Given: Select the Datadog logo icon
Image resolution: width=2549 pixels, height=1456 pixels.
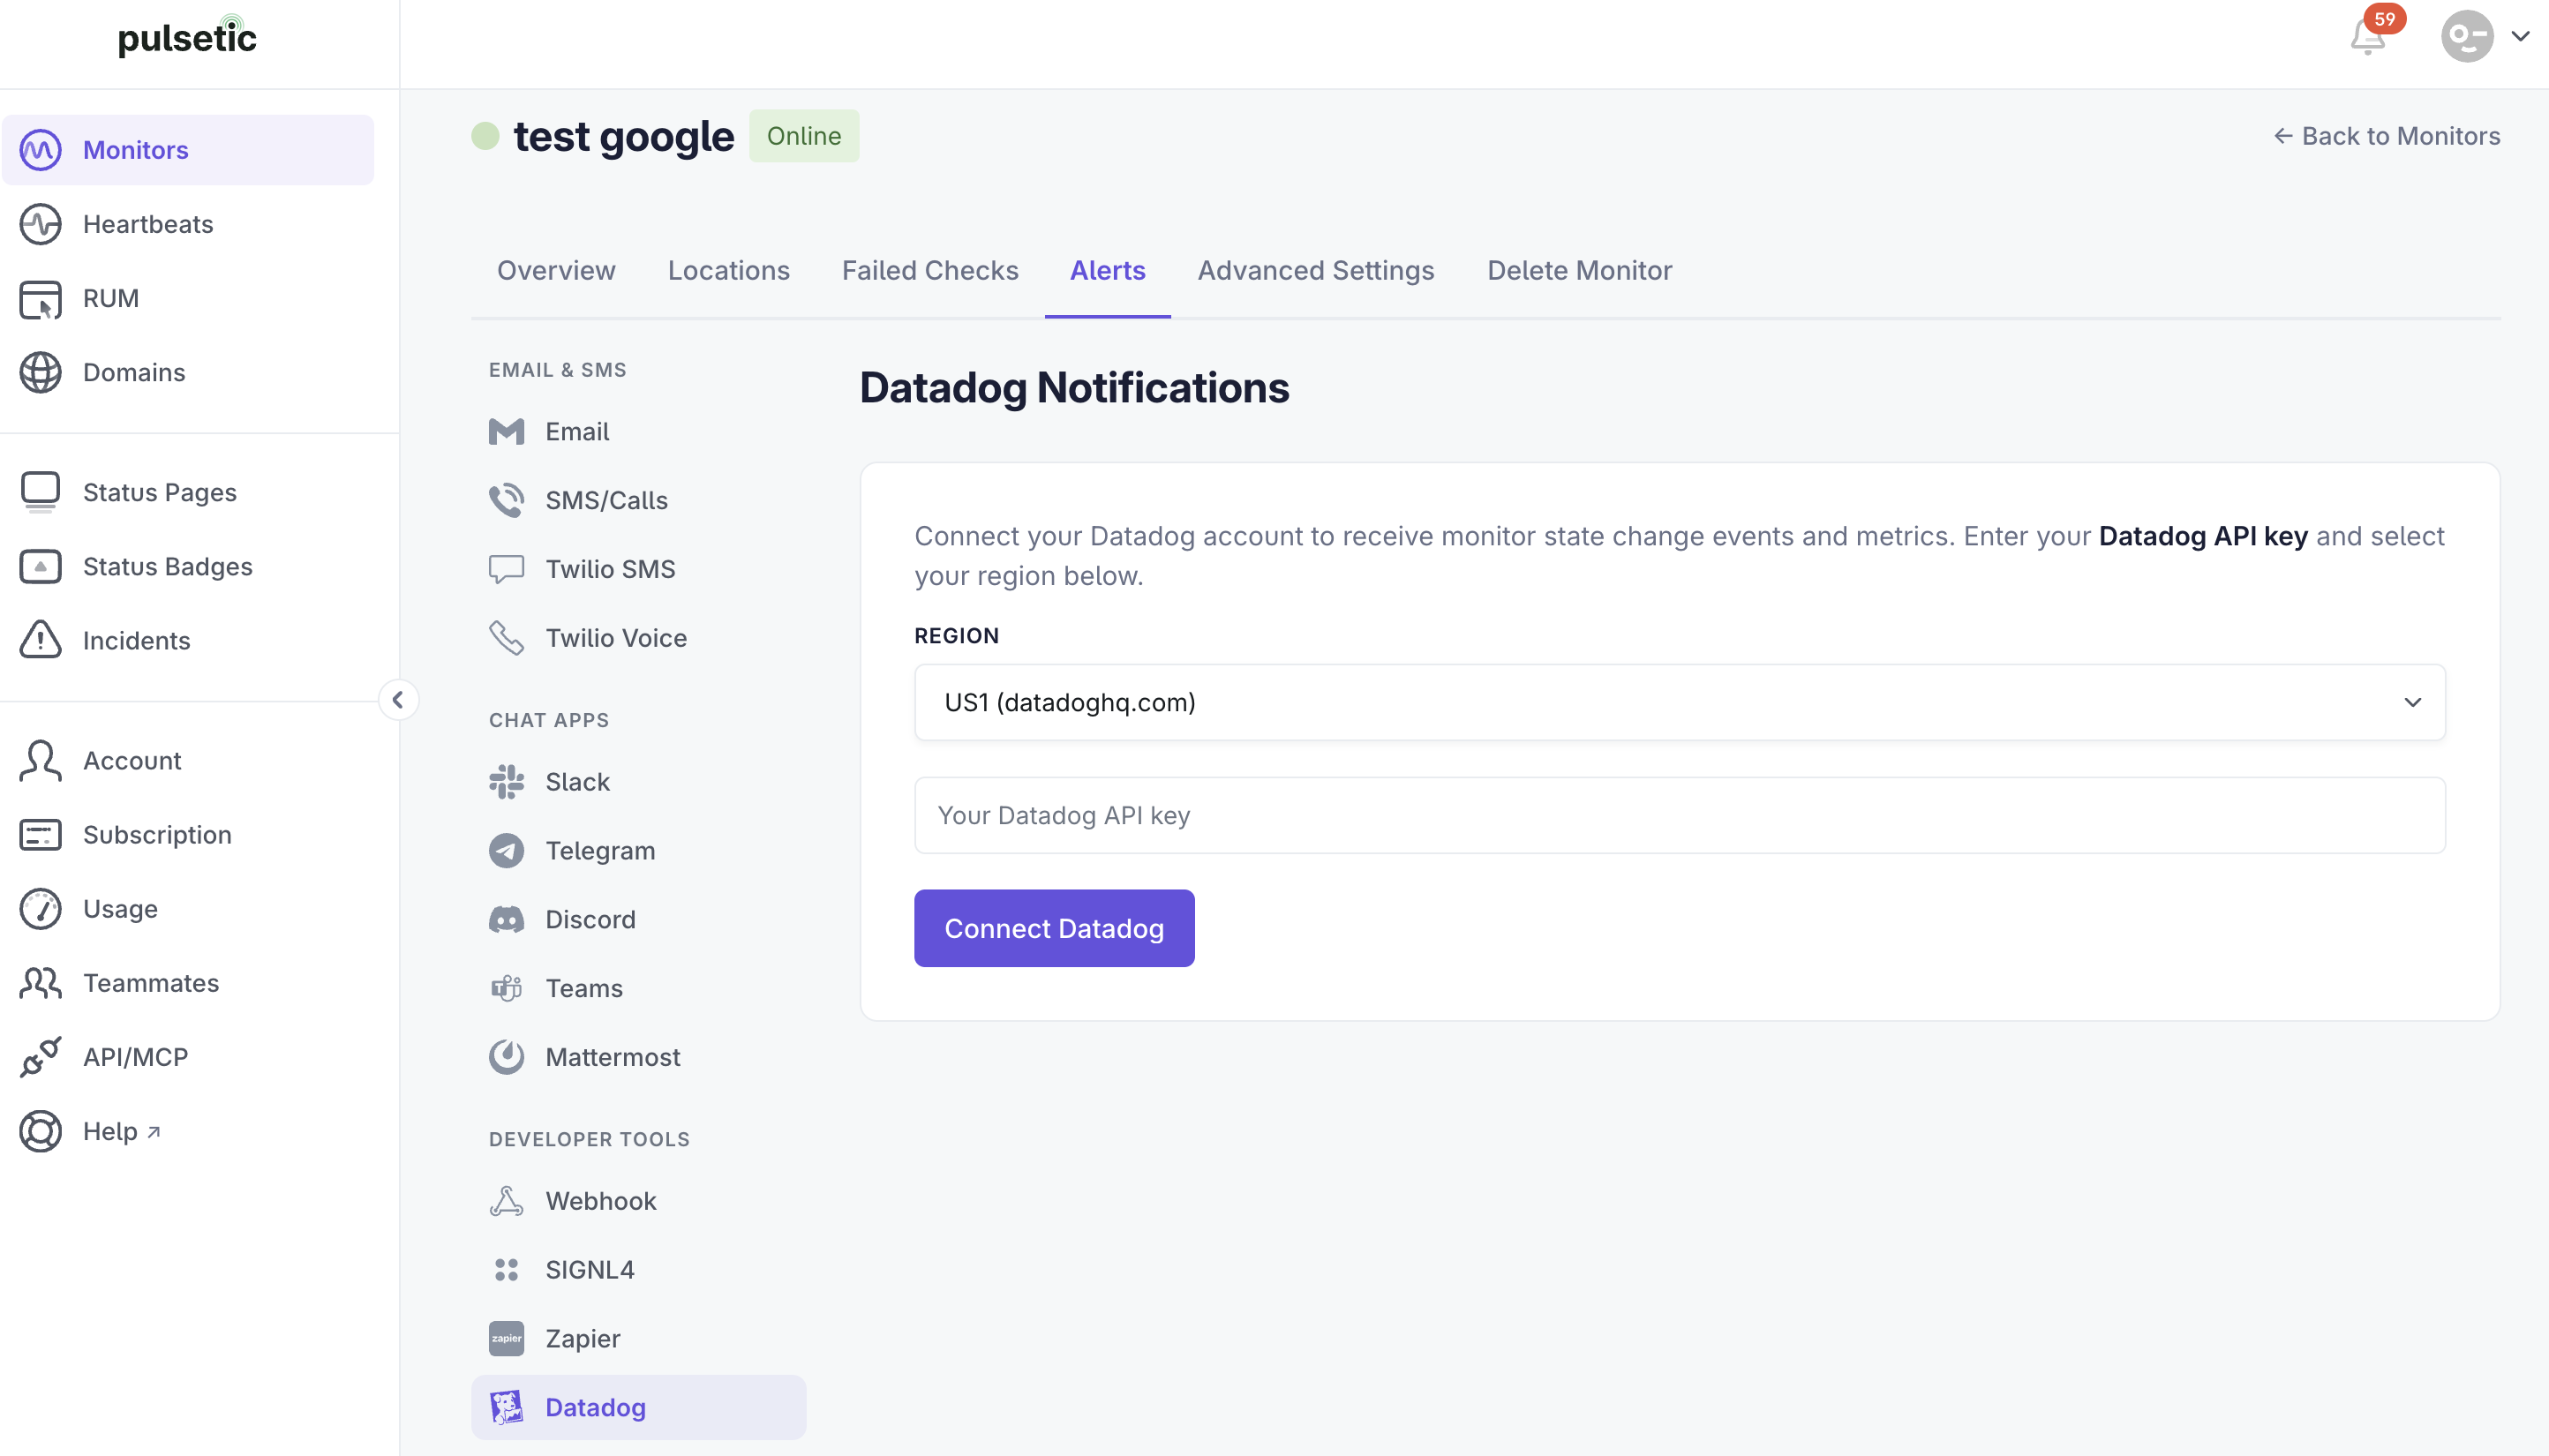Looking at the screenshot, I should point(506,1408).
